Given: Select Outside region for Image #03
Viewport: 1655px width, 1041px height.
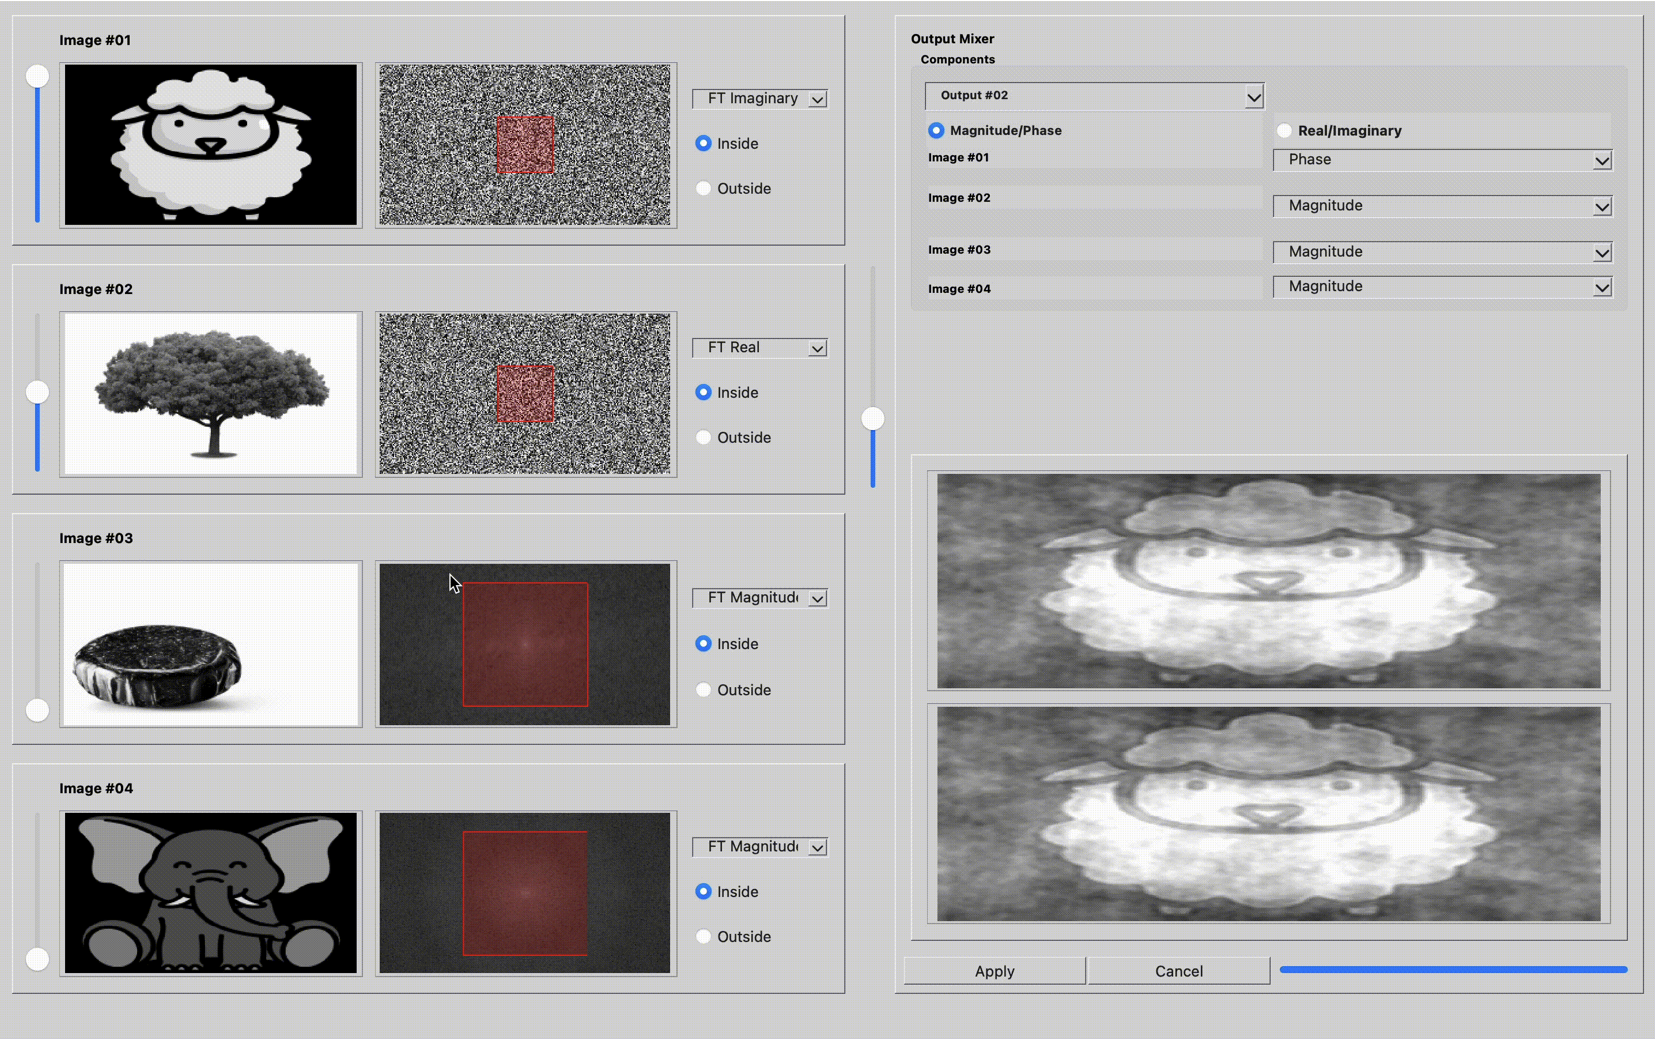Looking at the screenshot, I should click(x=704, y=689).
